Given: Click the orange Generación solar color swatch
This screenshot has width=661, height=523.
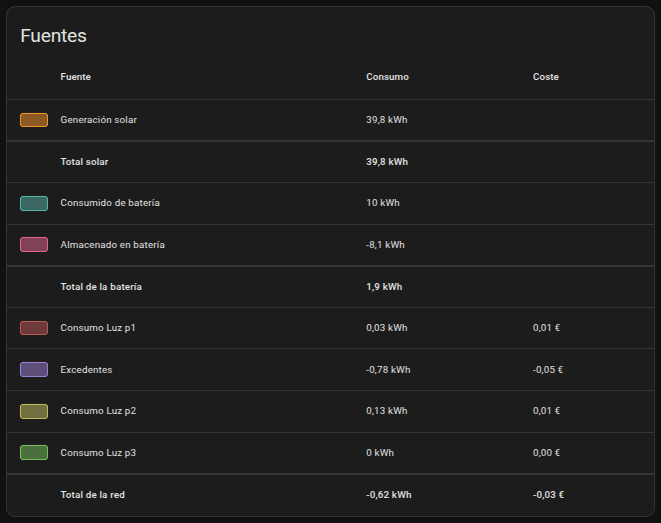Looking at the screenshot, I should point(34,120).
